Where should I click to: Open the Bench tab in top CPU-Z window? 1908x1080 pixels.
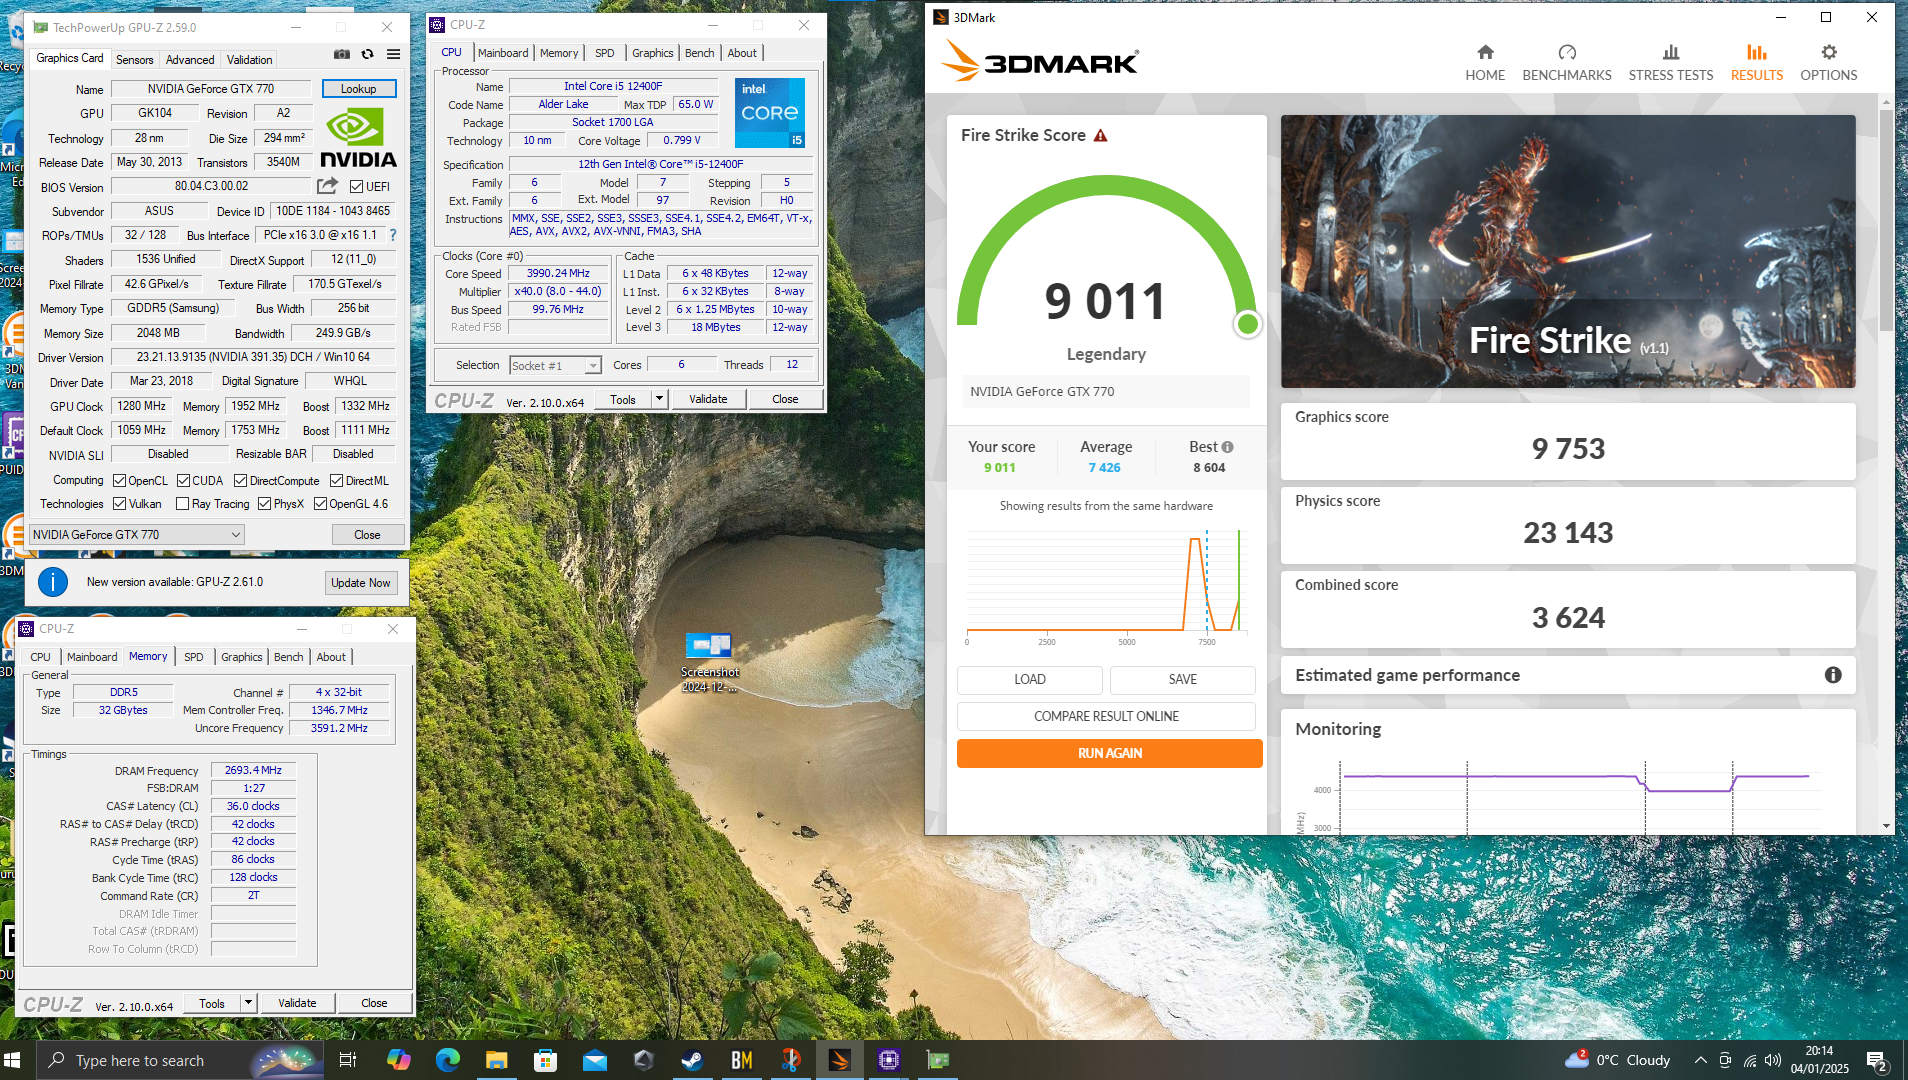click(700, 53)
